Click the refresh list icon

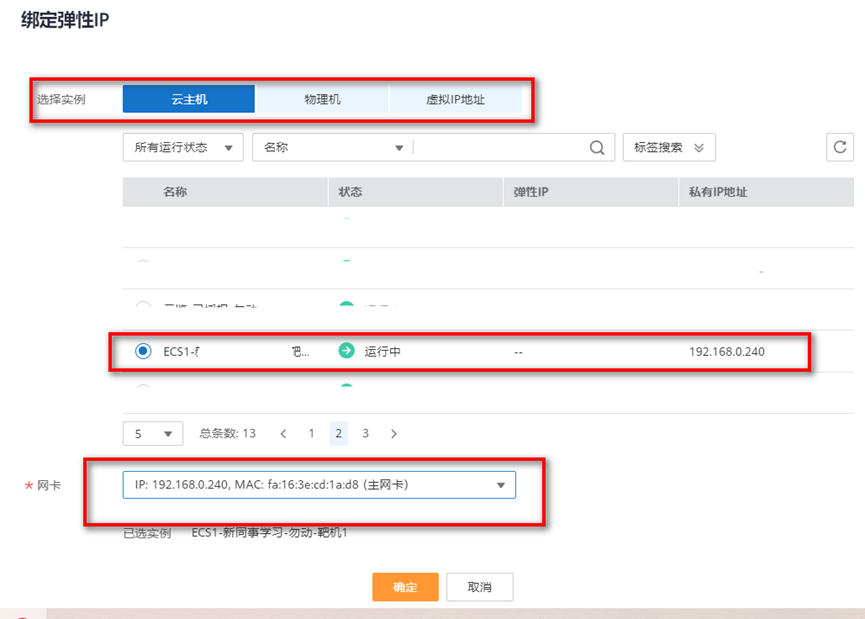[x=840, y=147]
